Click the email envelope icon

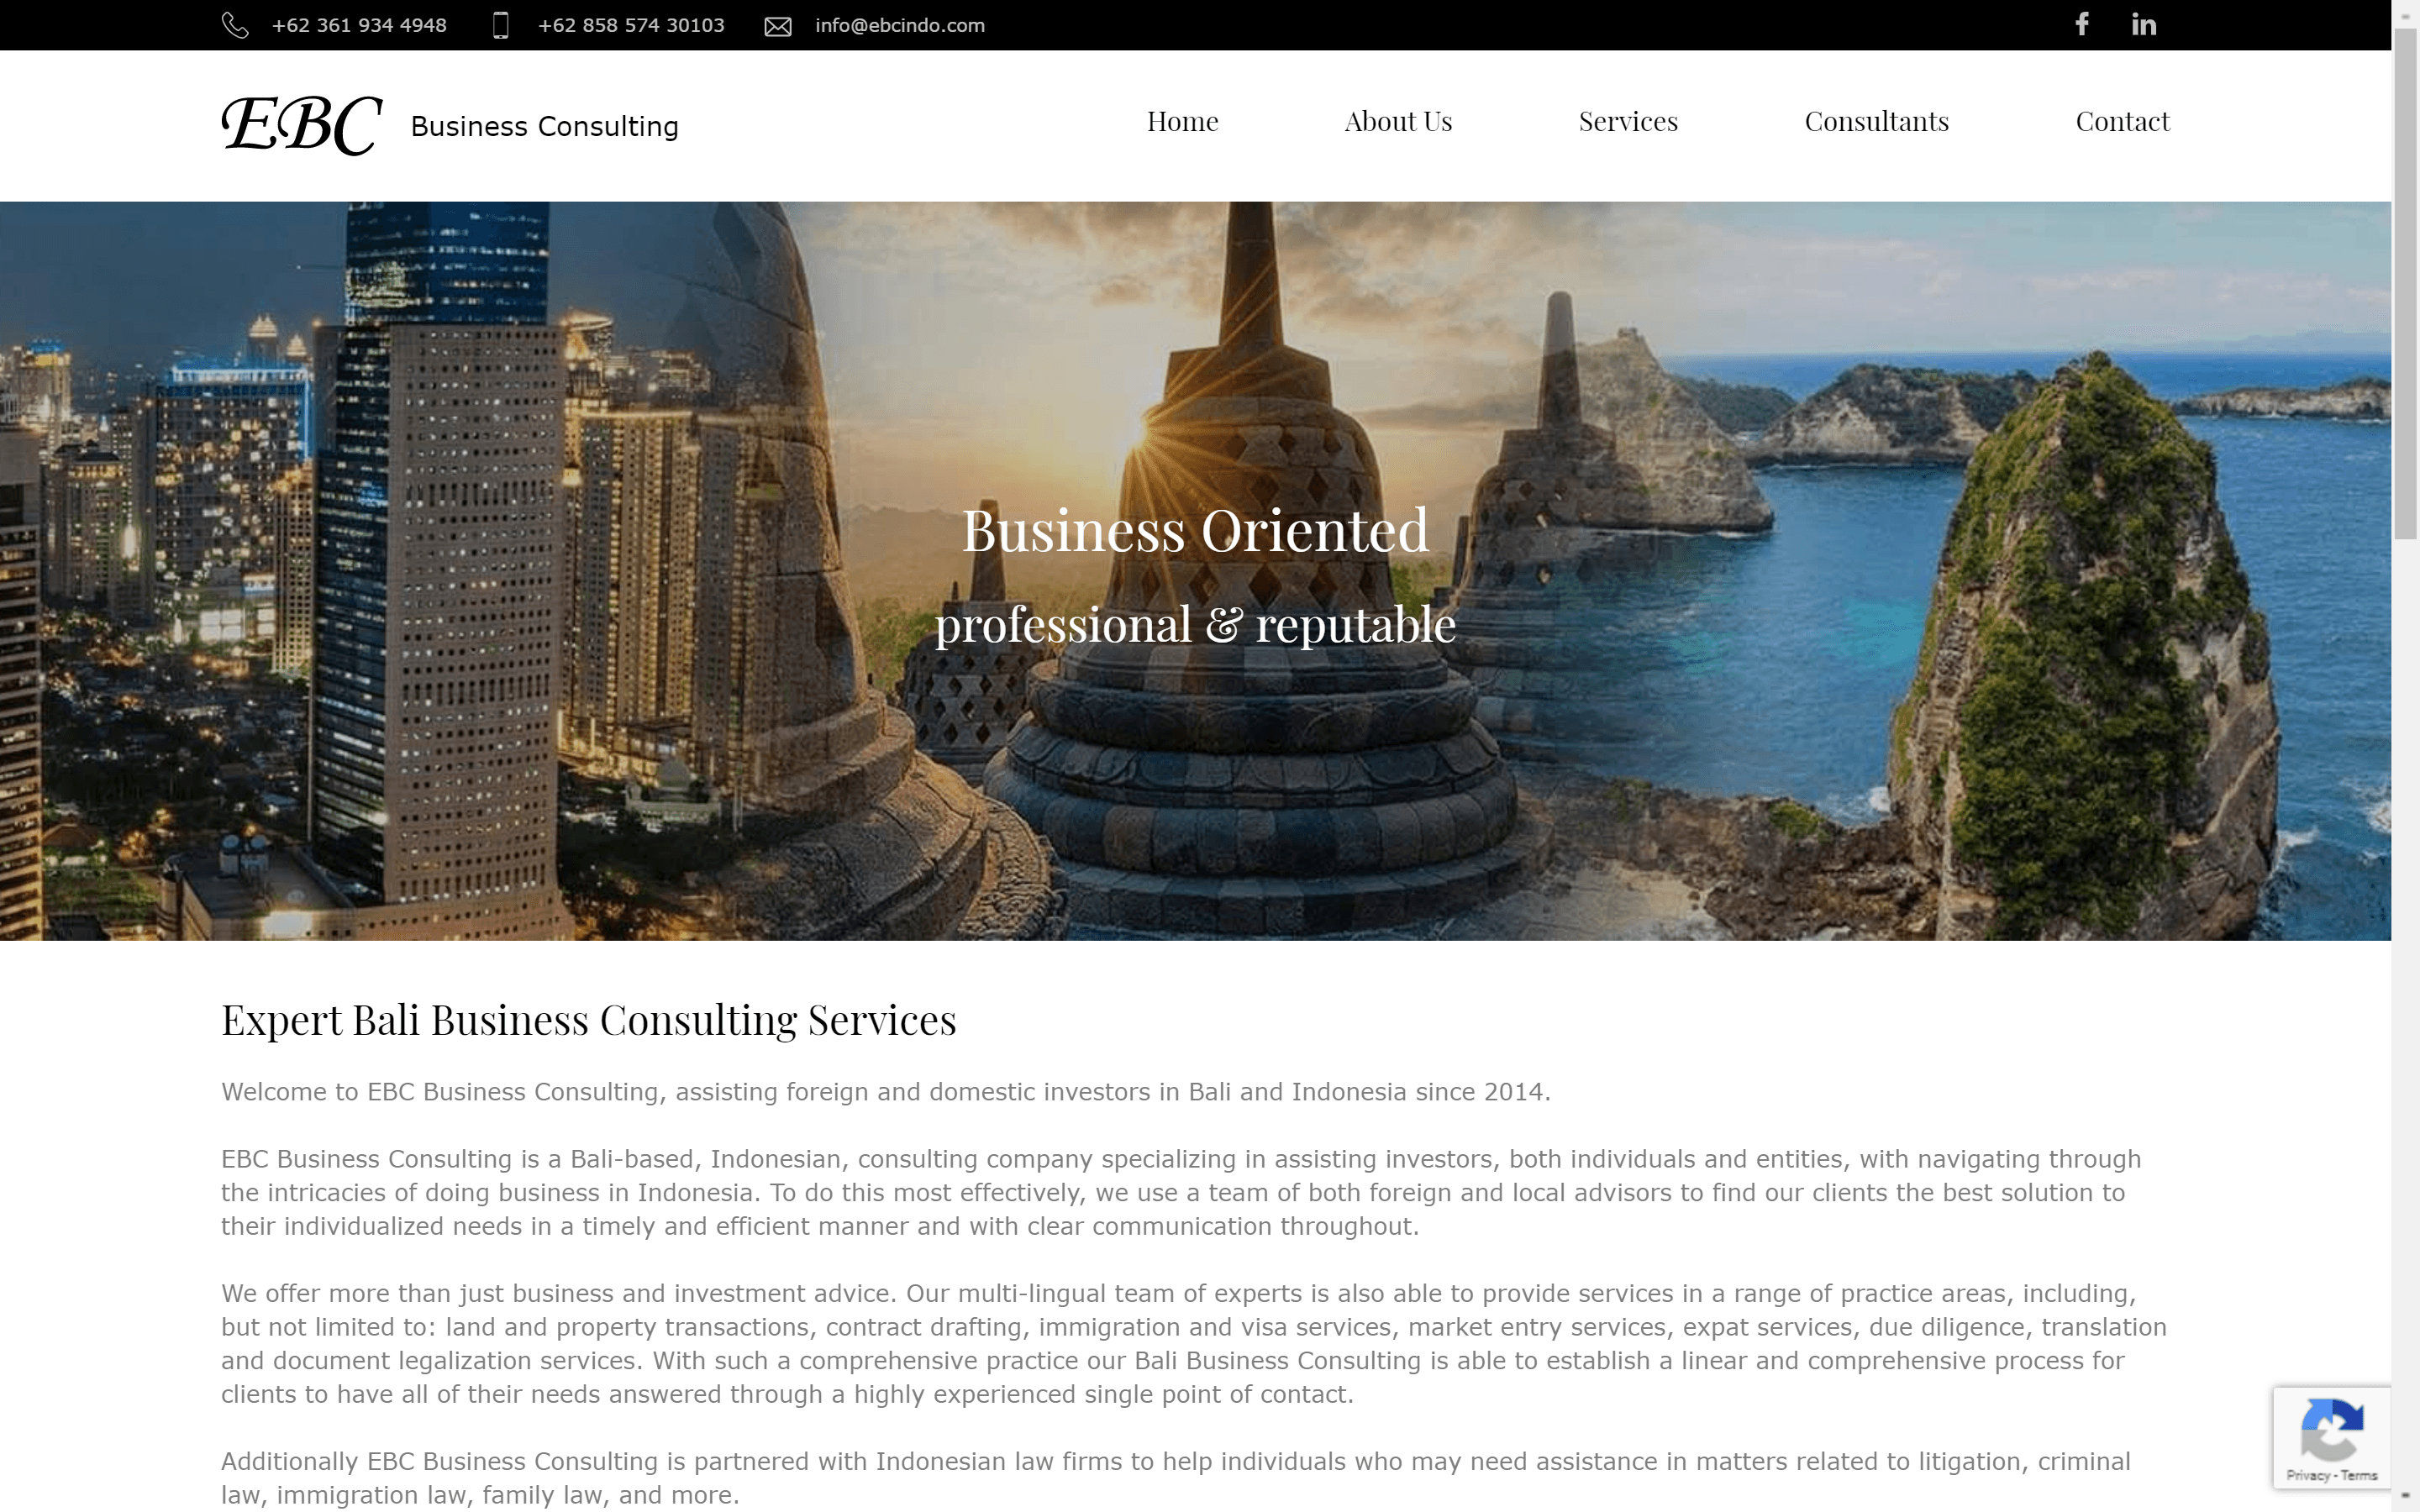(778, 26)
